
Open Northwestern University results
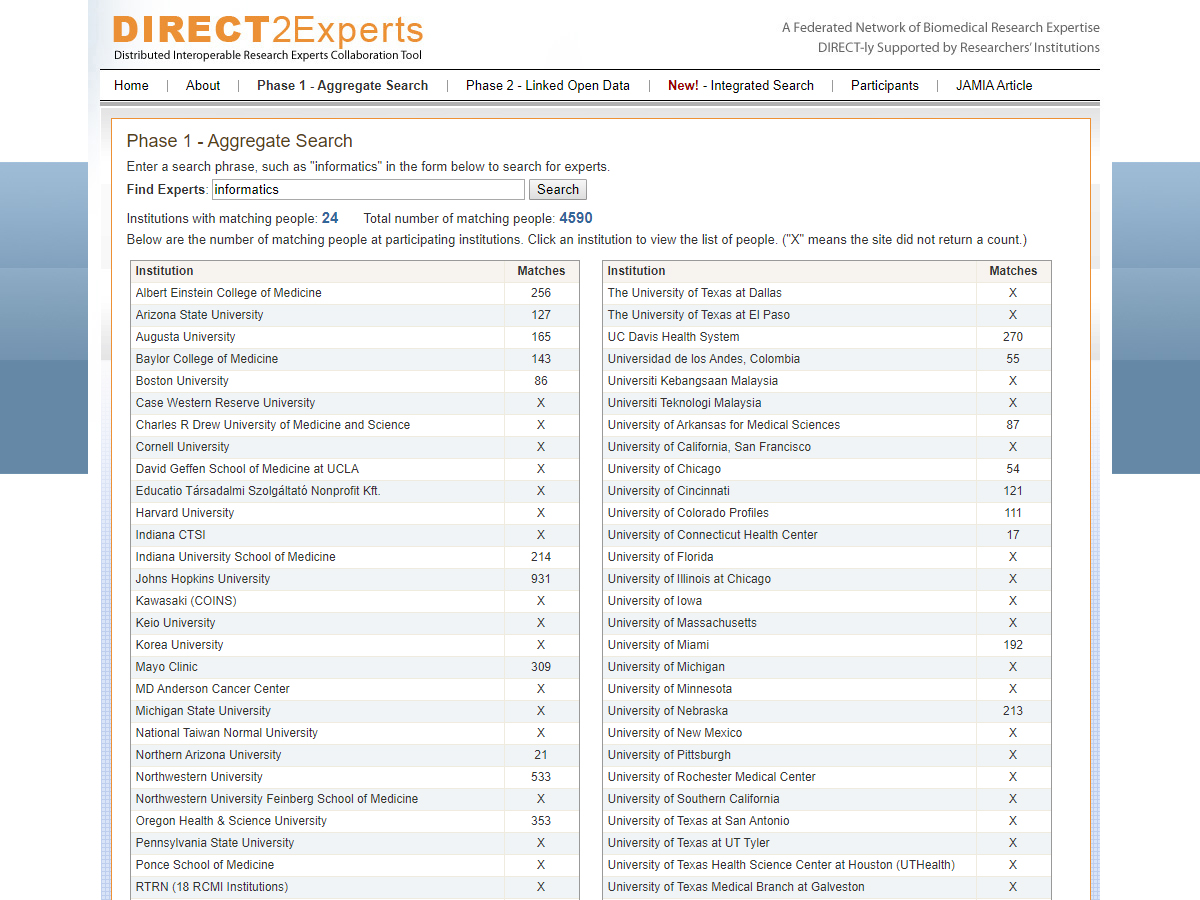coord(199,777)
